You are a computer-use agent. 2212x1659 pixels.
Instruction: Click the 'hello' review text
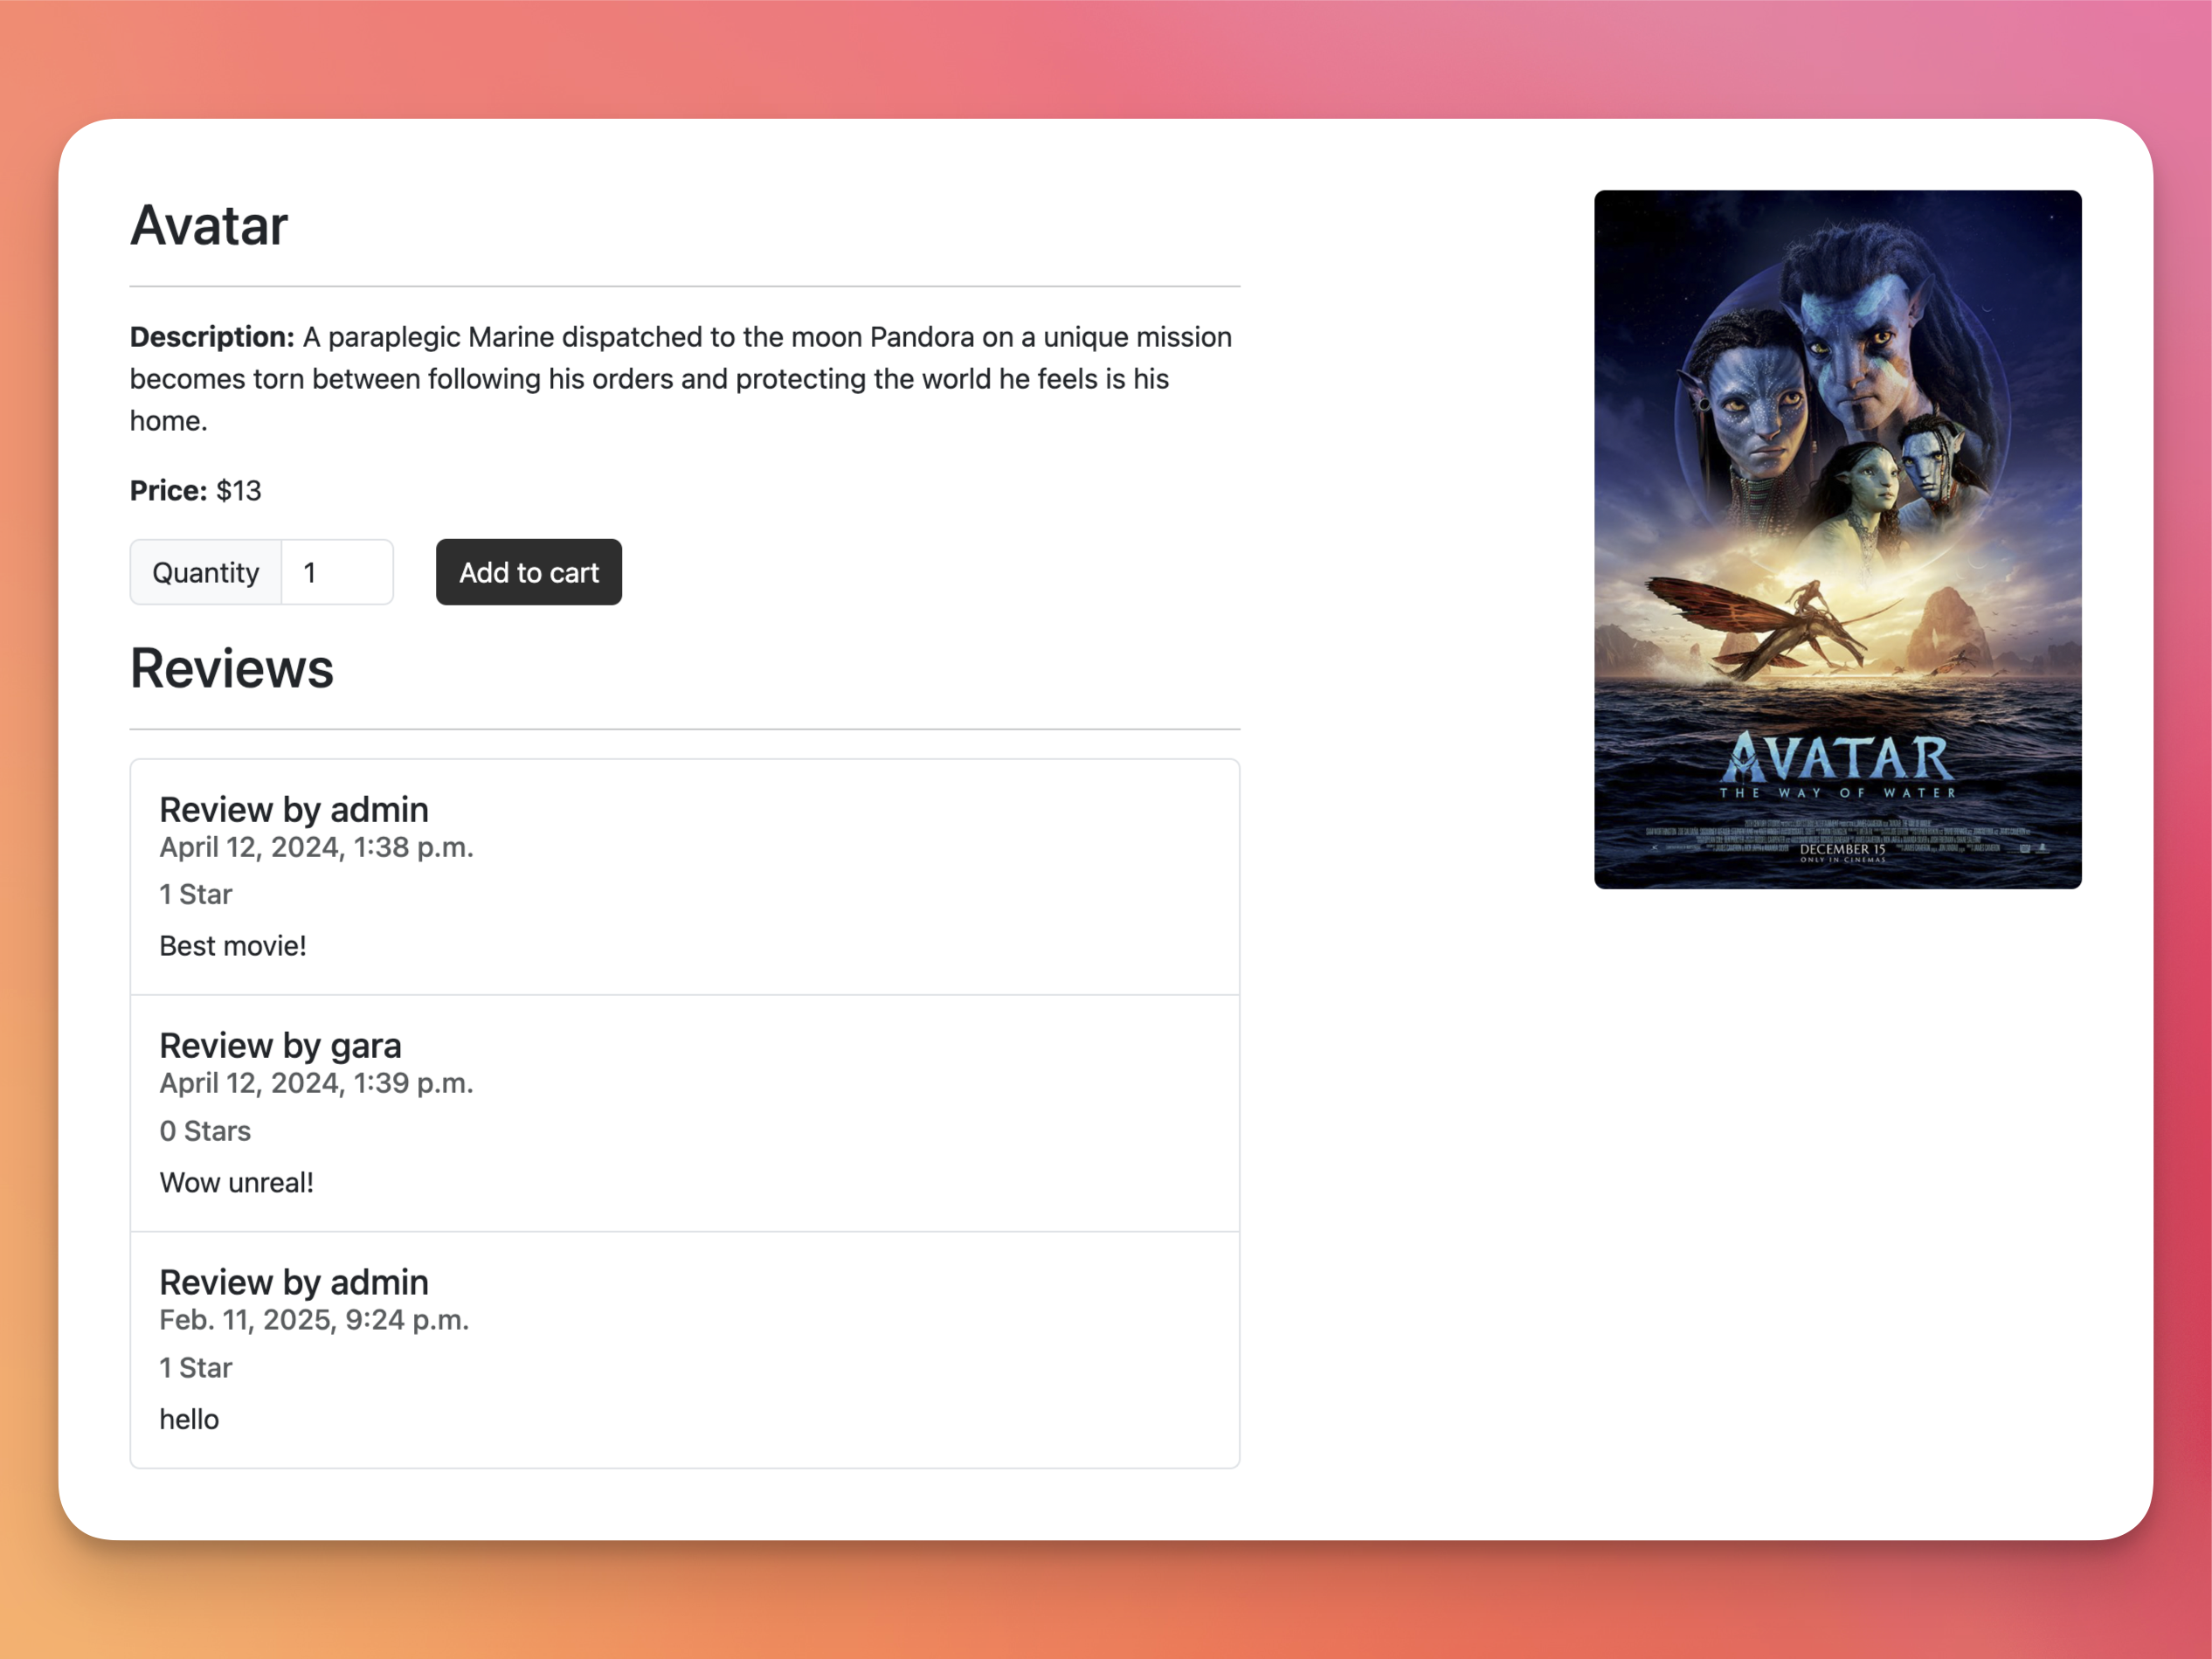point(189,1418)
